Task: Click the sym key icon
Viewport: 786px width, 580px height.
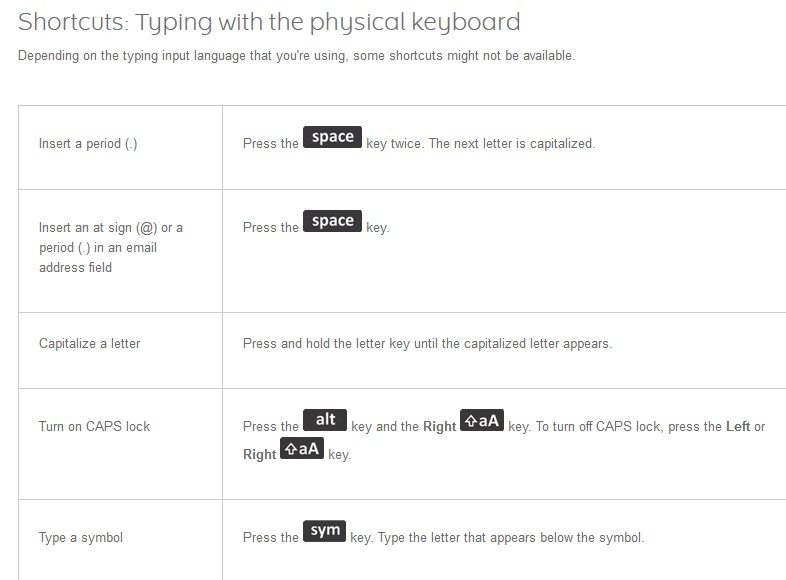Action: point(325,532)
